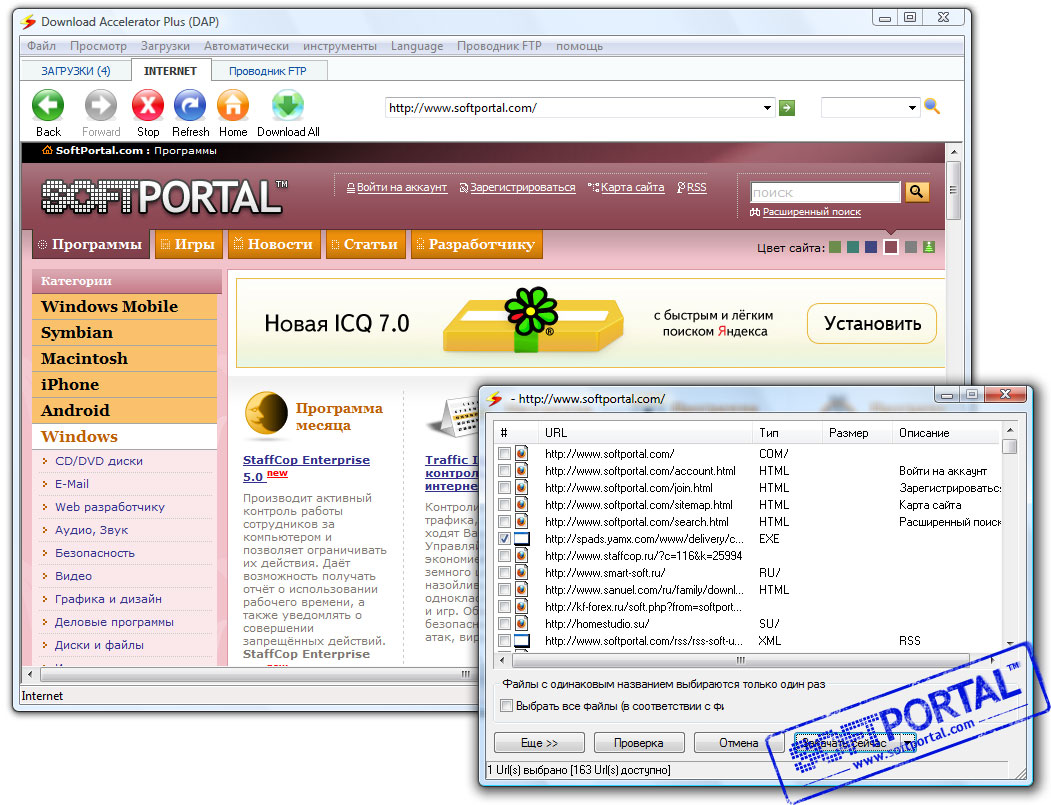Click the Установить ICQ button
The width and height of the screenshot is (1051, 805).
tap(872, 324)
